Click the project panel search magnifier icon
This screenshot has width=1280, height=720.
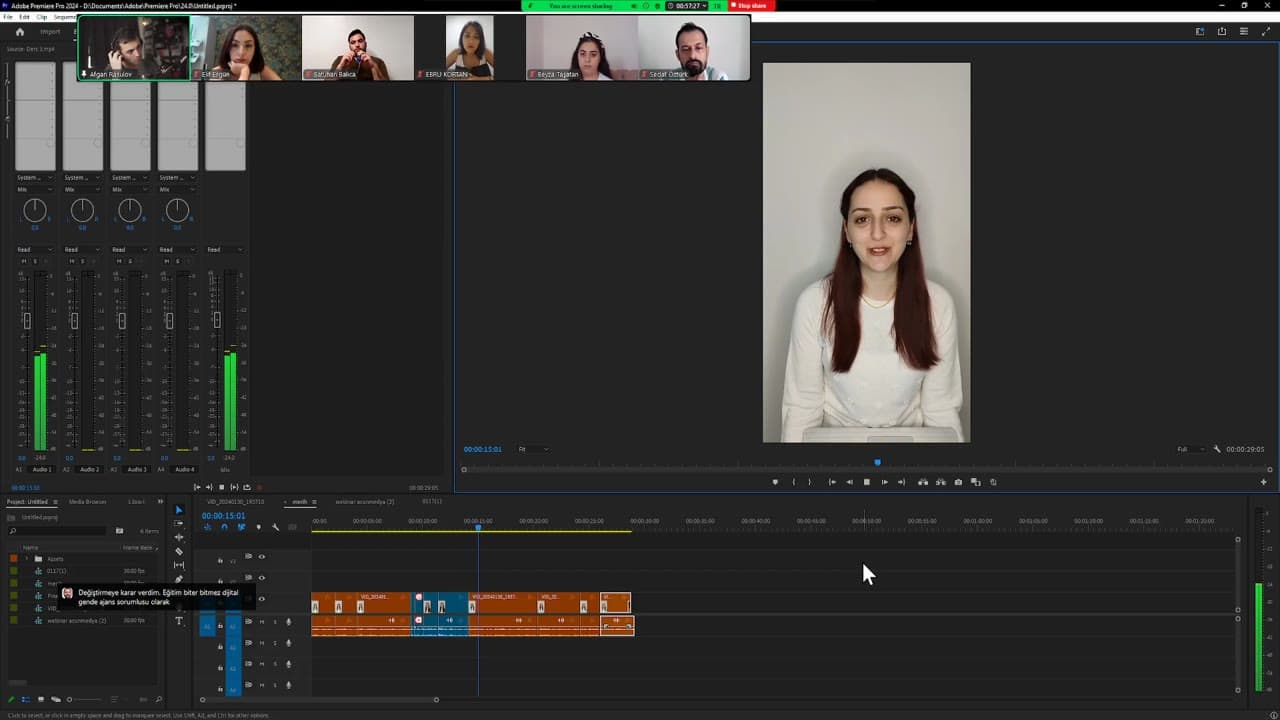tap(12, 531)
